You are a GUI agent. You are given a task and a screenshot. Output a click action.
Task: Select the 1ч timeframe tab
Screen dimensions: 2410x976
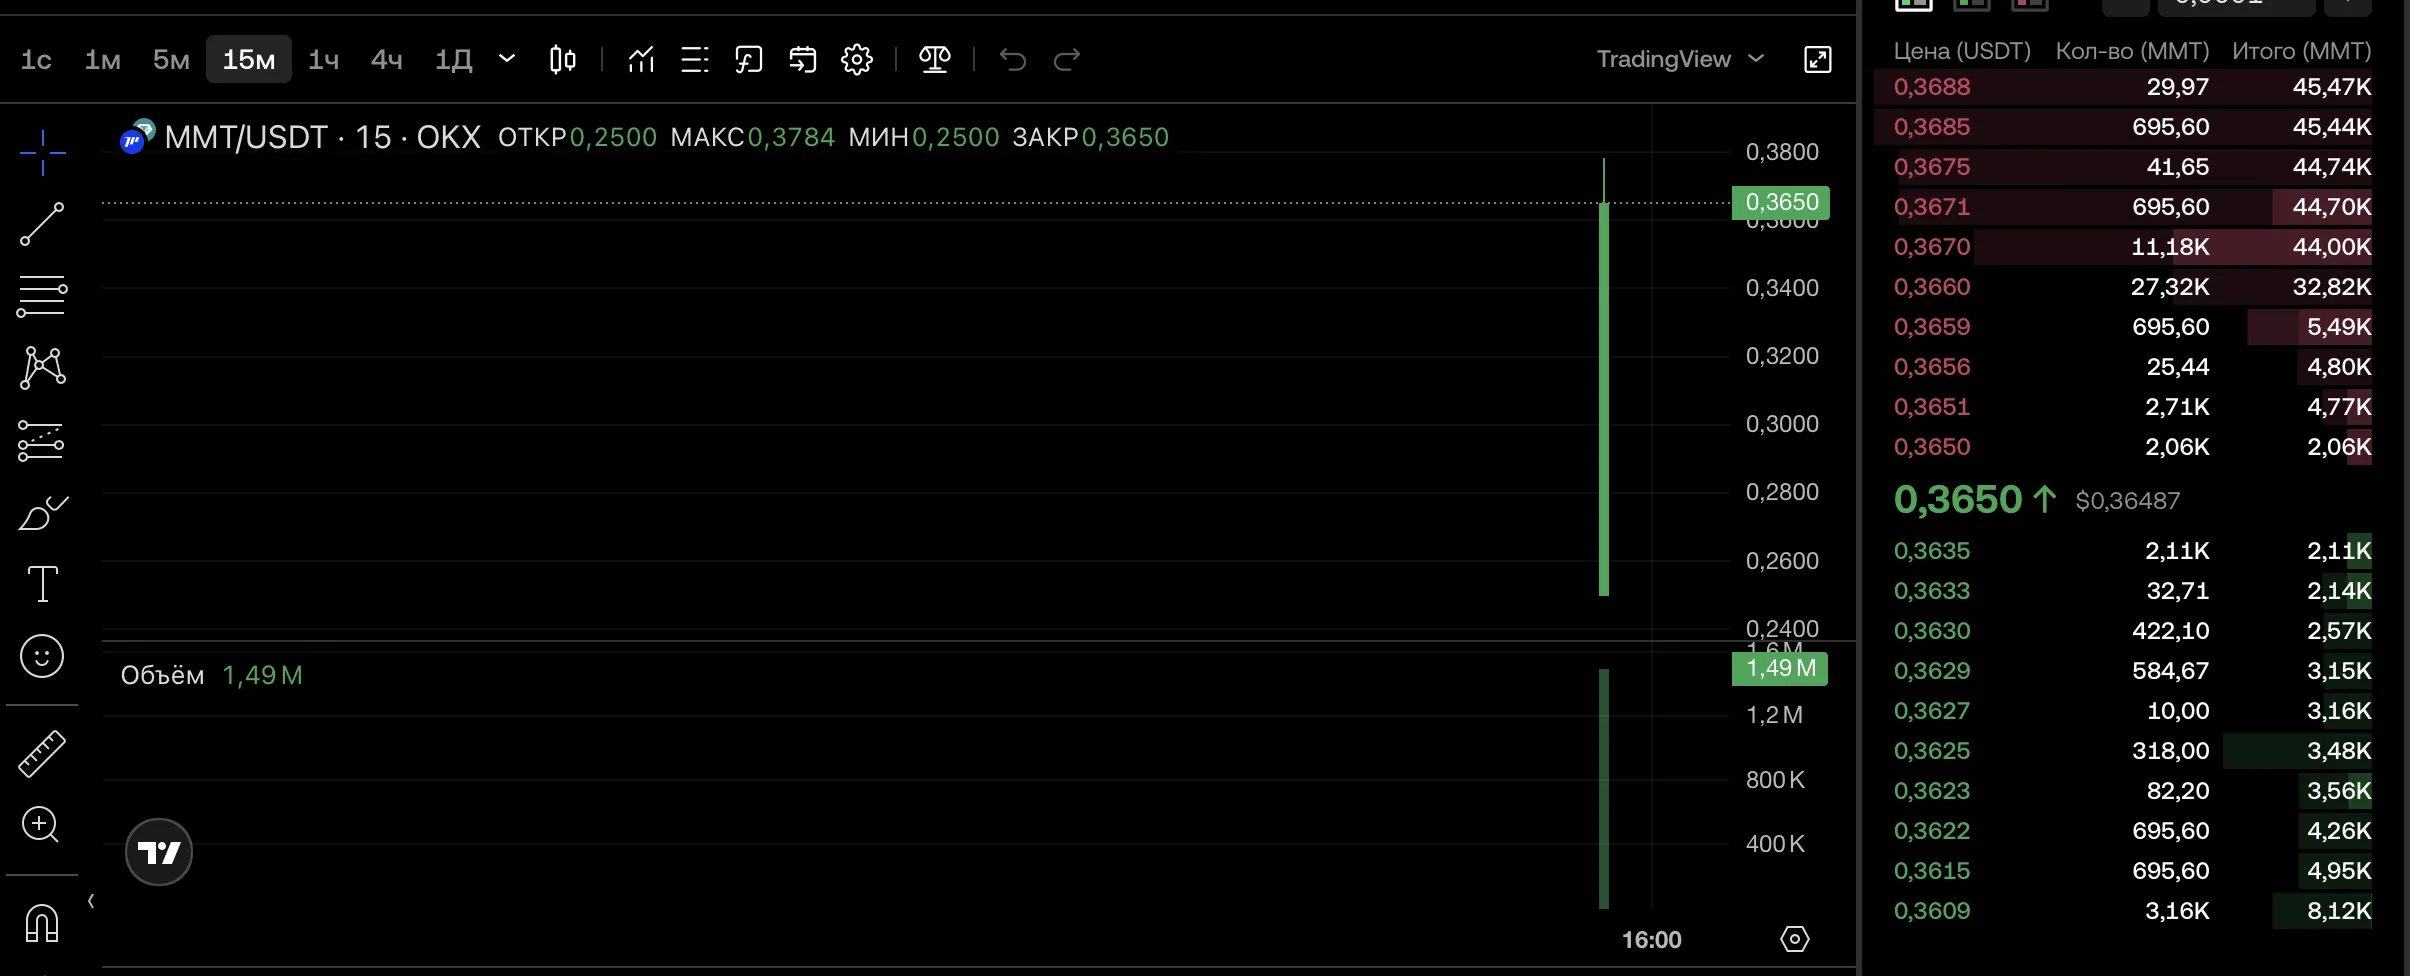[x=322, y=59]
